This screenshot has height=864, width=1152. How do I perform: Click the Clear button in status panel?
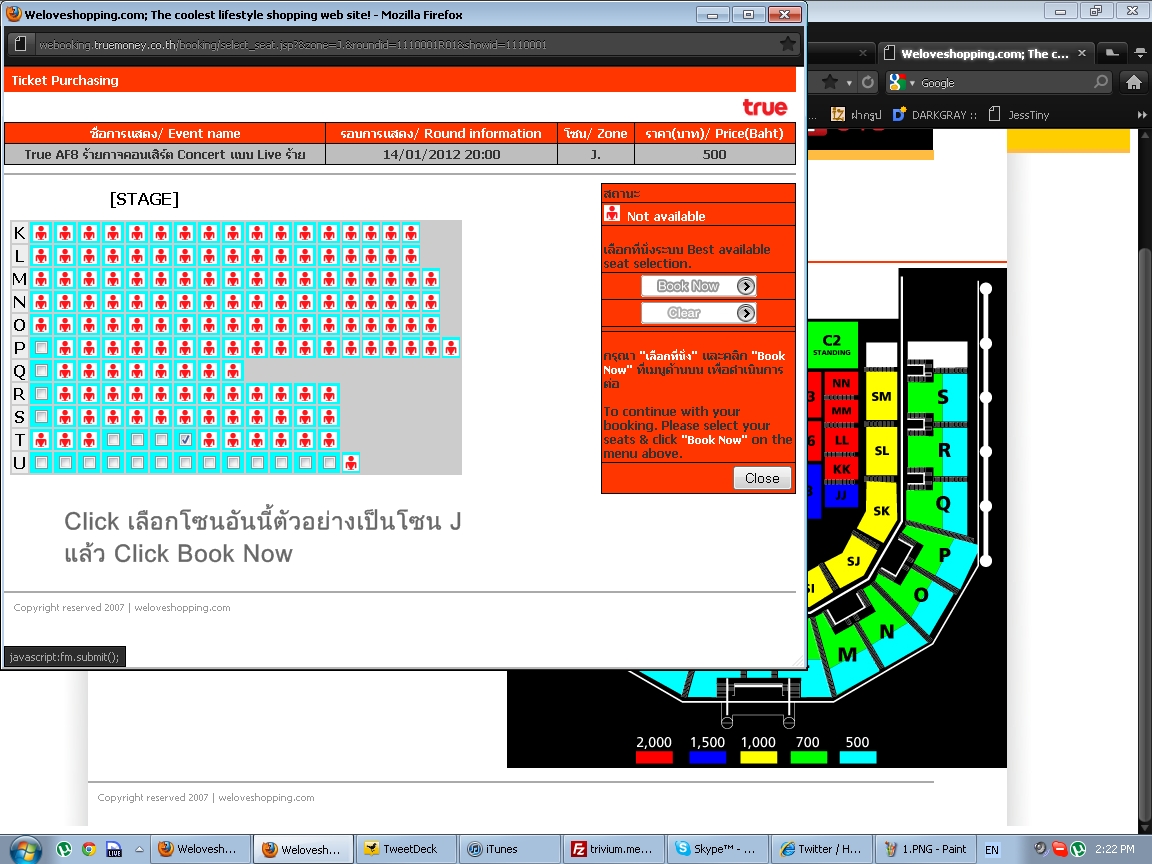click(698, 313)
